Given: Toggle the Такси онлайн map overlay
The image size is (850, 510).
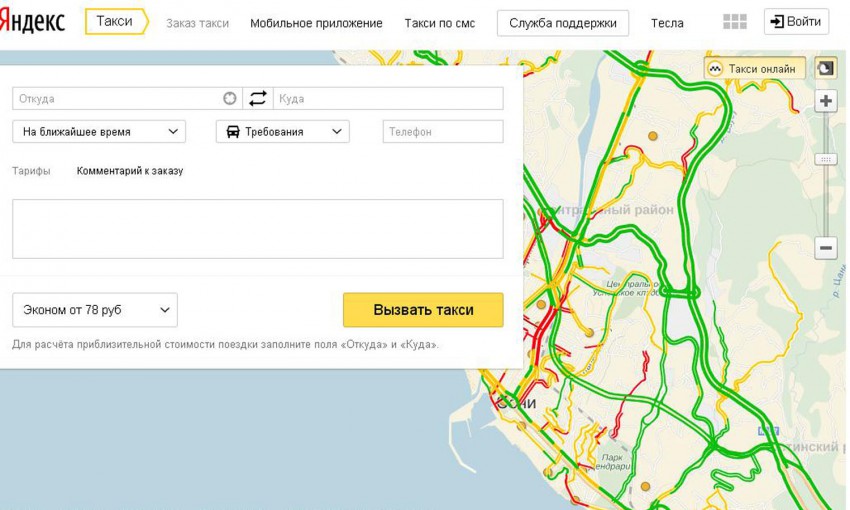Looking at the screenshot, I should click(x=754, y=69).
